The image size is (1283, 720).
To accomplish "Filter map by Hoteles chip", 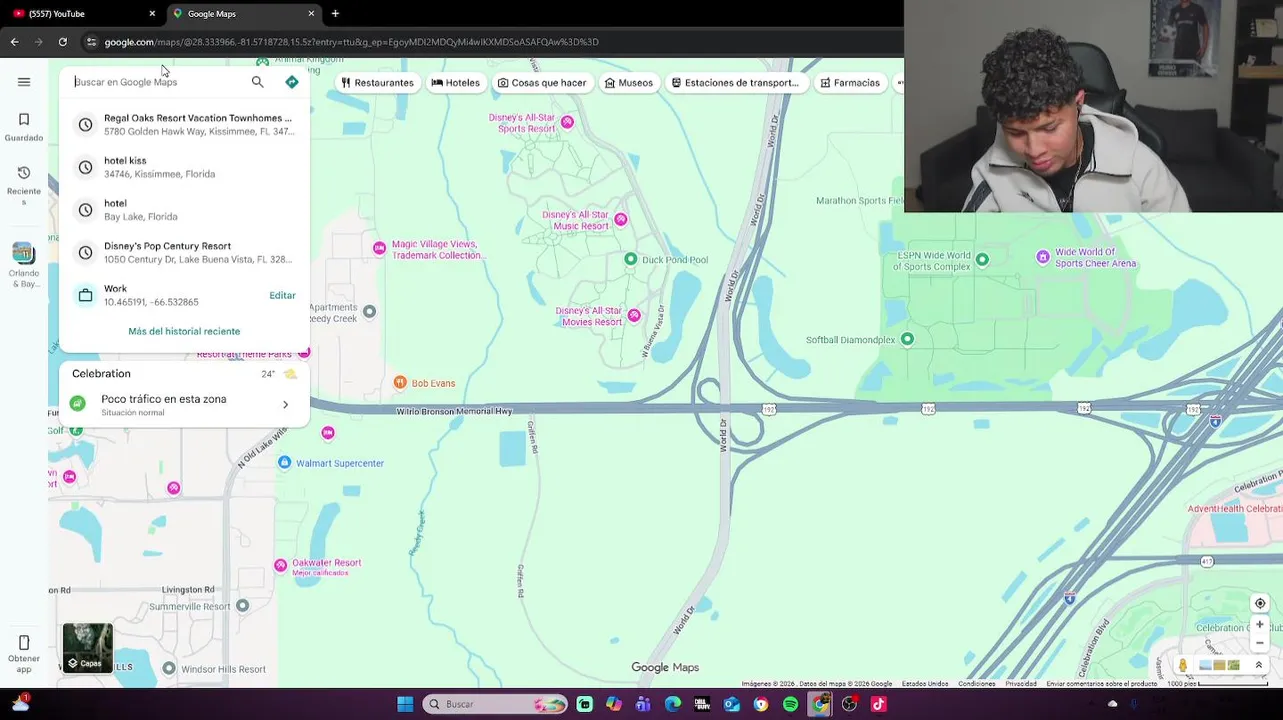I will click(456, 83).
